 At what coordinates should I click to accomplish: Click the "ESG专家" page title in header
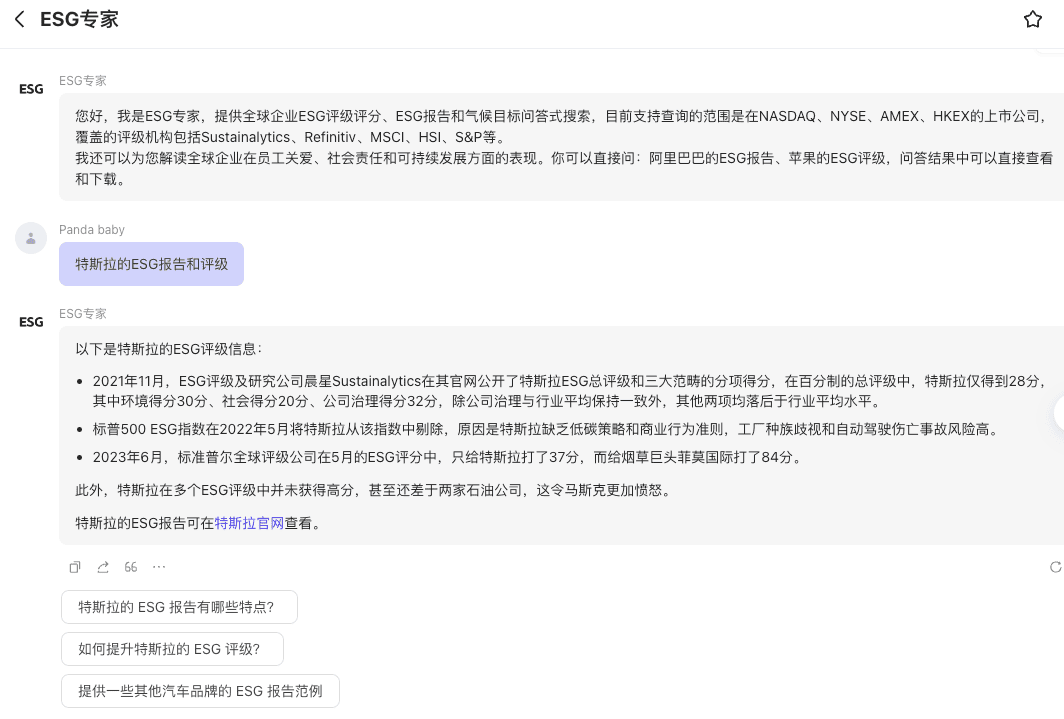(x=79, y=19)
